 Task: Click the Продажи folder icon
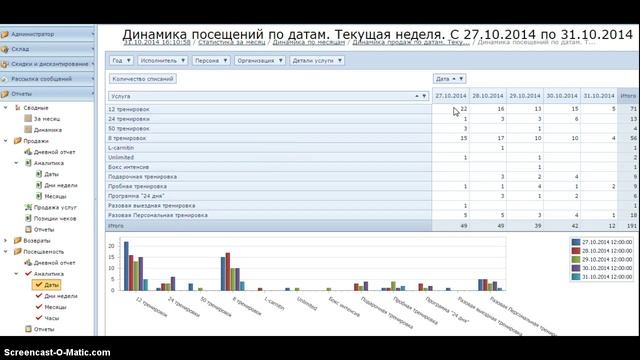coord(18,141)
